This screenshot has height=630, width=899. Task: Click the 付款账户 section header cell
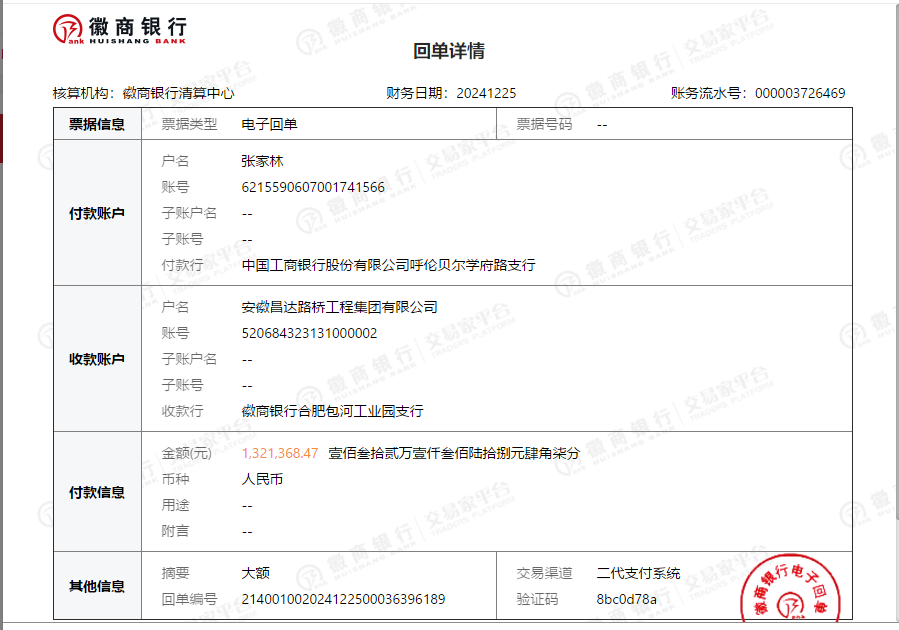(x=97, y=213)
